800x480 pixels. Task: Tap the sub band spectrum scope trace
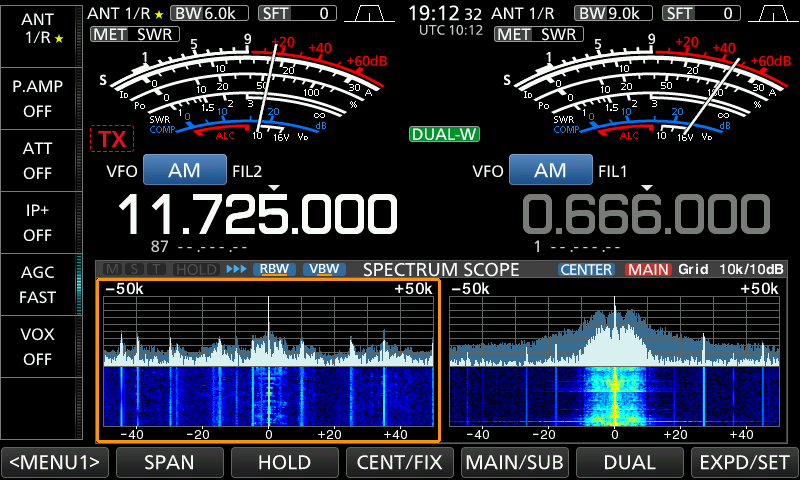614,331
